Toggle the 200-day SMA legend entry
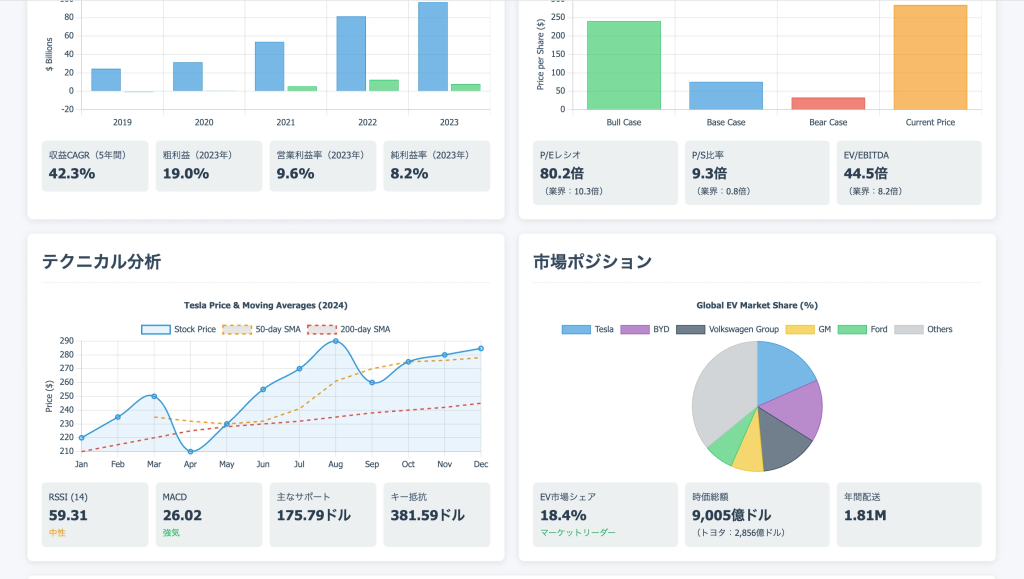 pos(347,329)
